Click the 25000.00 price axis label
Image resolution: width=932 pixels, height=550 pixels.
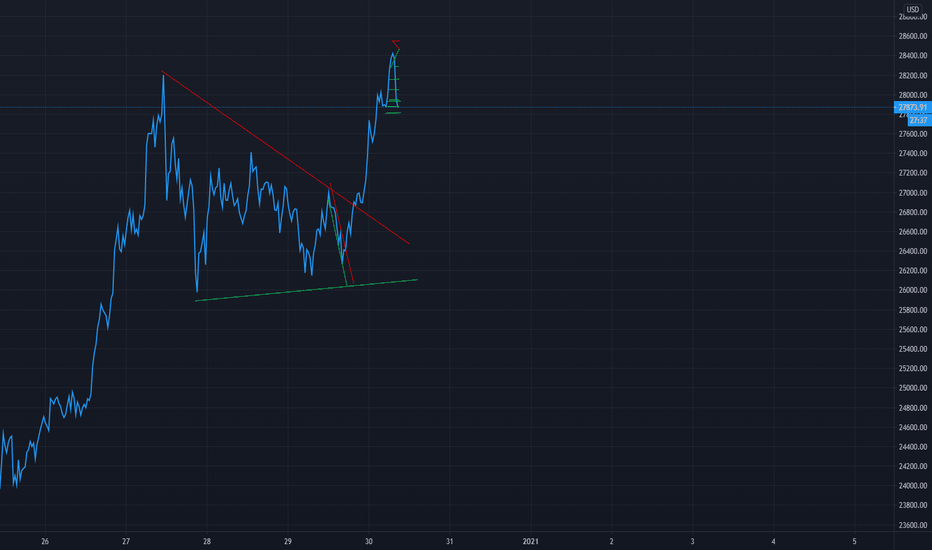click(912, 388)
